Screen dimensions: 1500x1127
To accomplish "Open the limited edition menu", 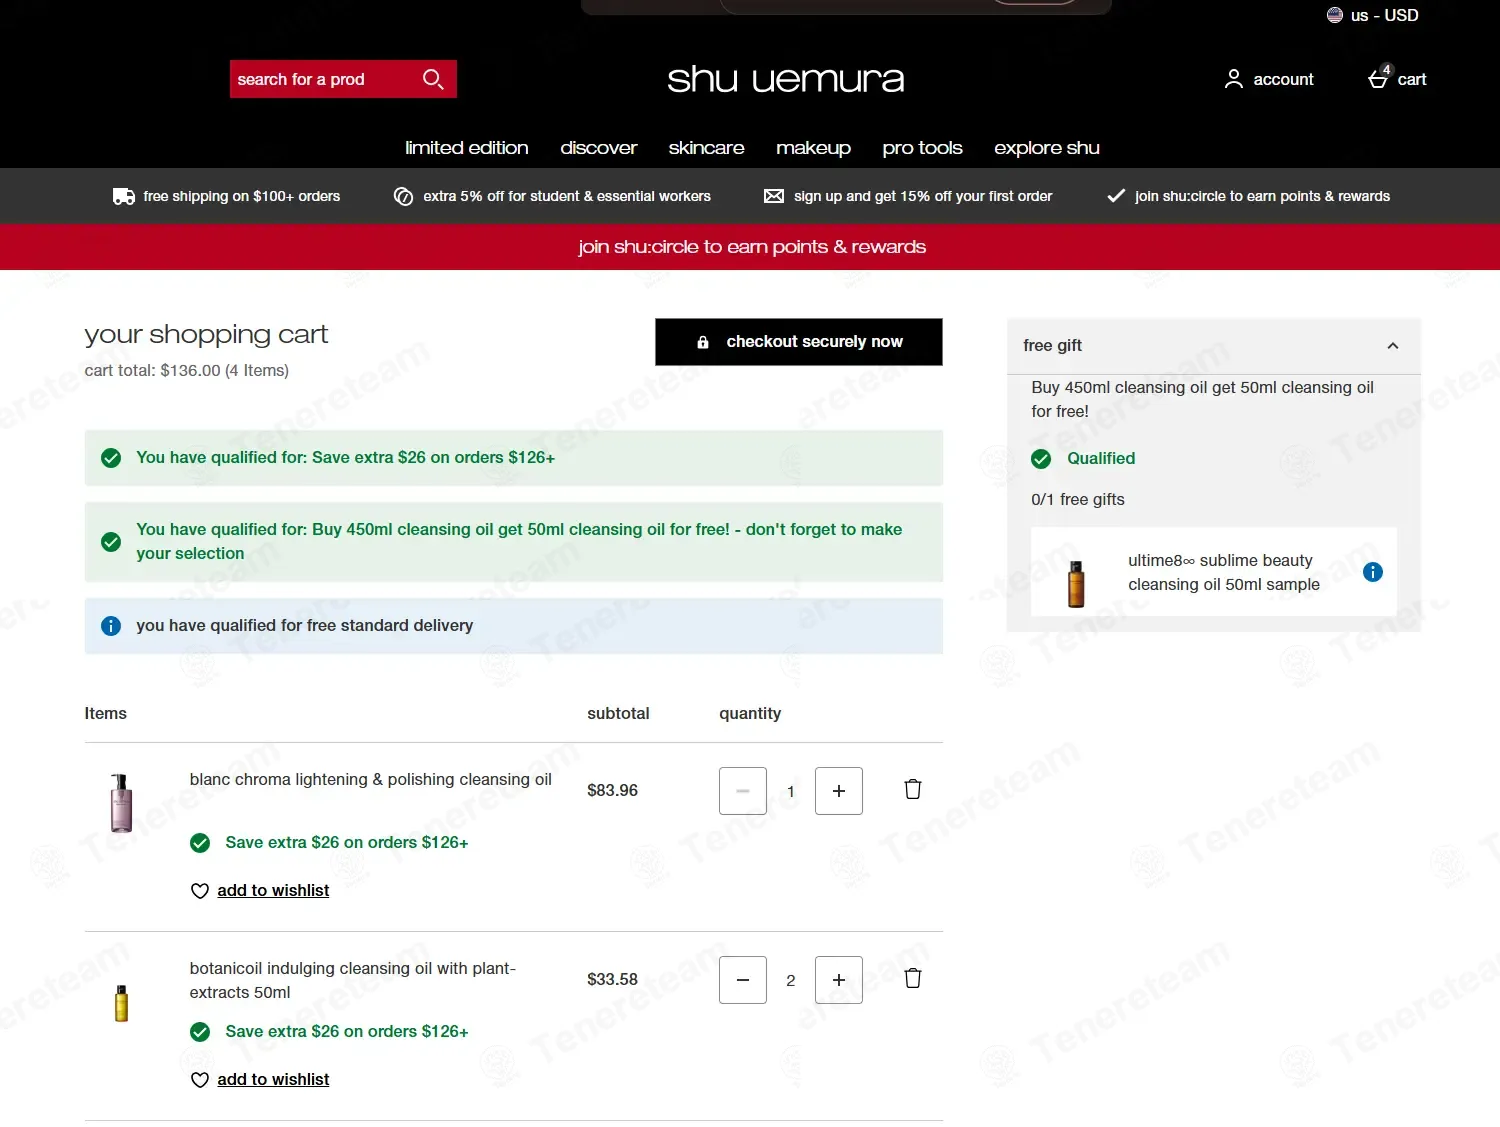I will pyautogui.click(x=467, y=148).
